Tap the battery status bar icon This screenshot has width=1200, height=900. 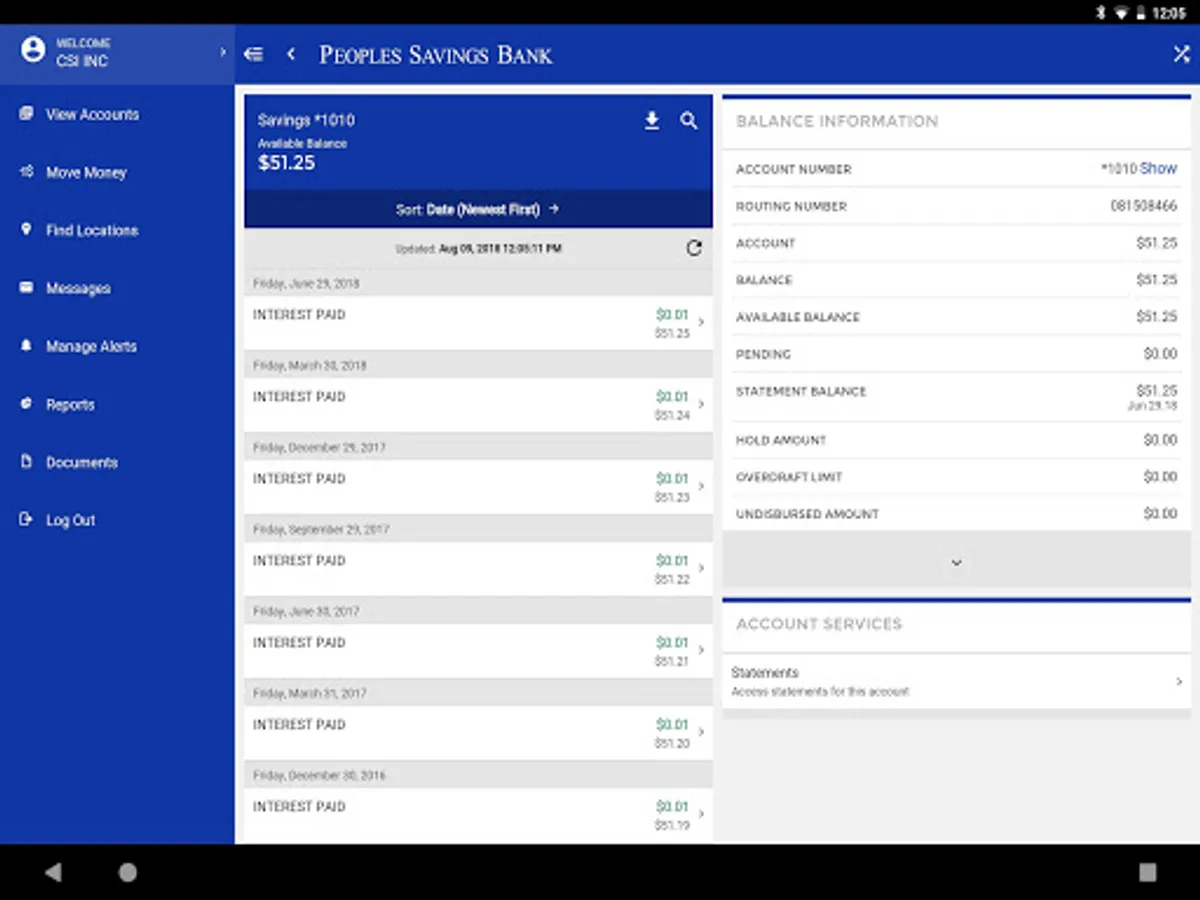coord(1140,13)
